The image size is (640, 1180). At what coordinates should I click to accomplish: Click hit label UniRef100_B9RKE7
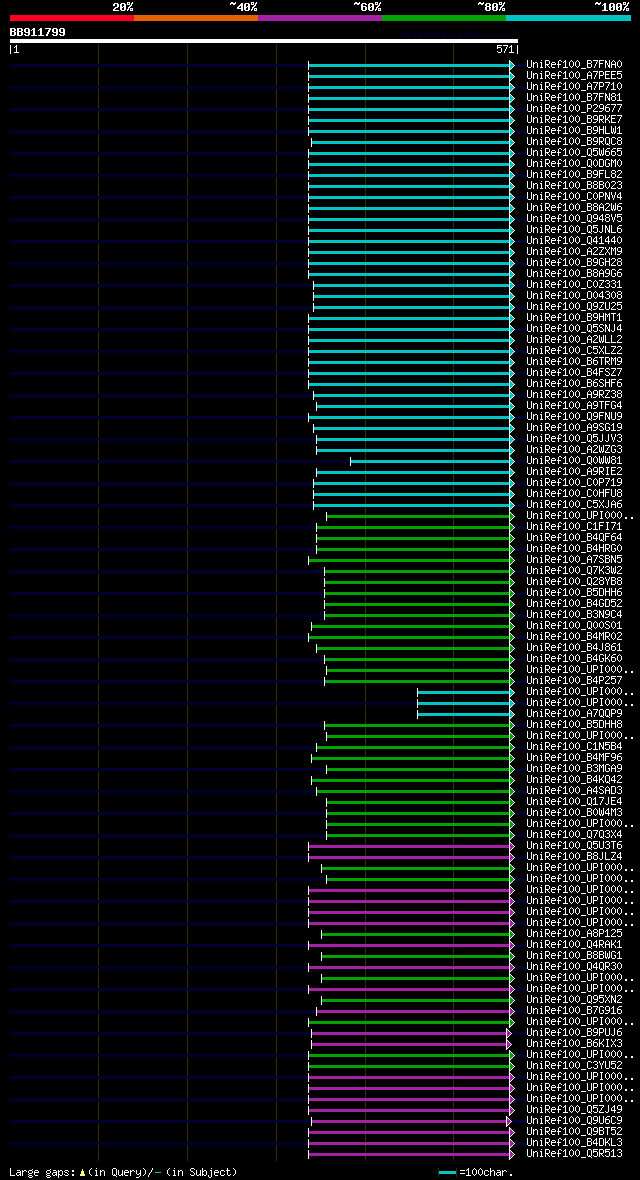574,120
